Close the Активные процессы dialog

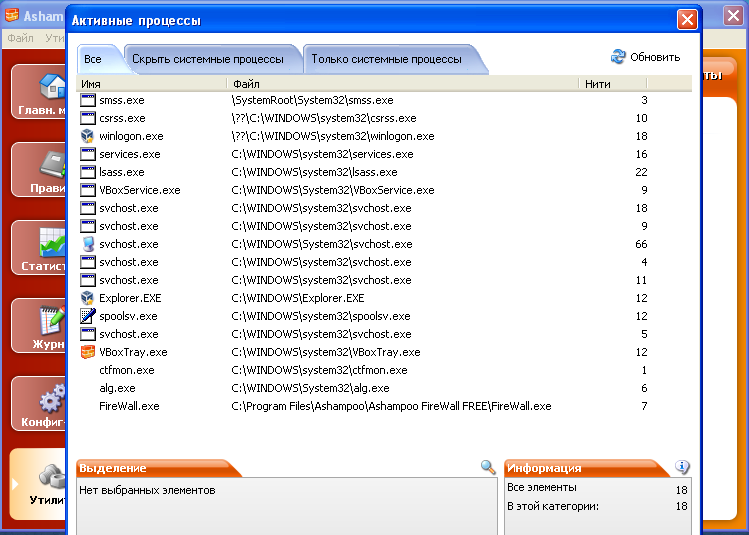(x=687, y=19)
